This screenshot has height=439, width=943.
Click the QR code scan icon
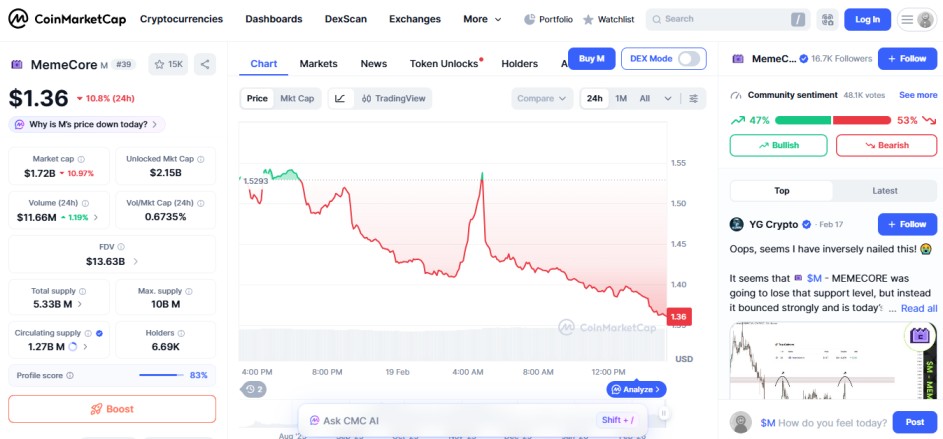click(x=828, y=19)
